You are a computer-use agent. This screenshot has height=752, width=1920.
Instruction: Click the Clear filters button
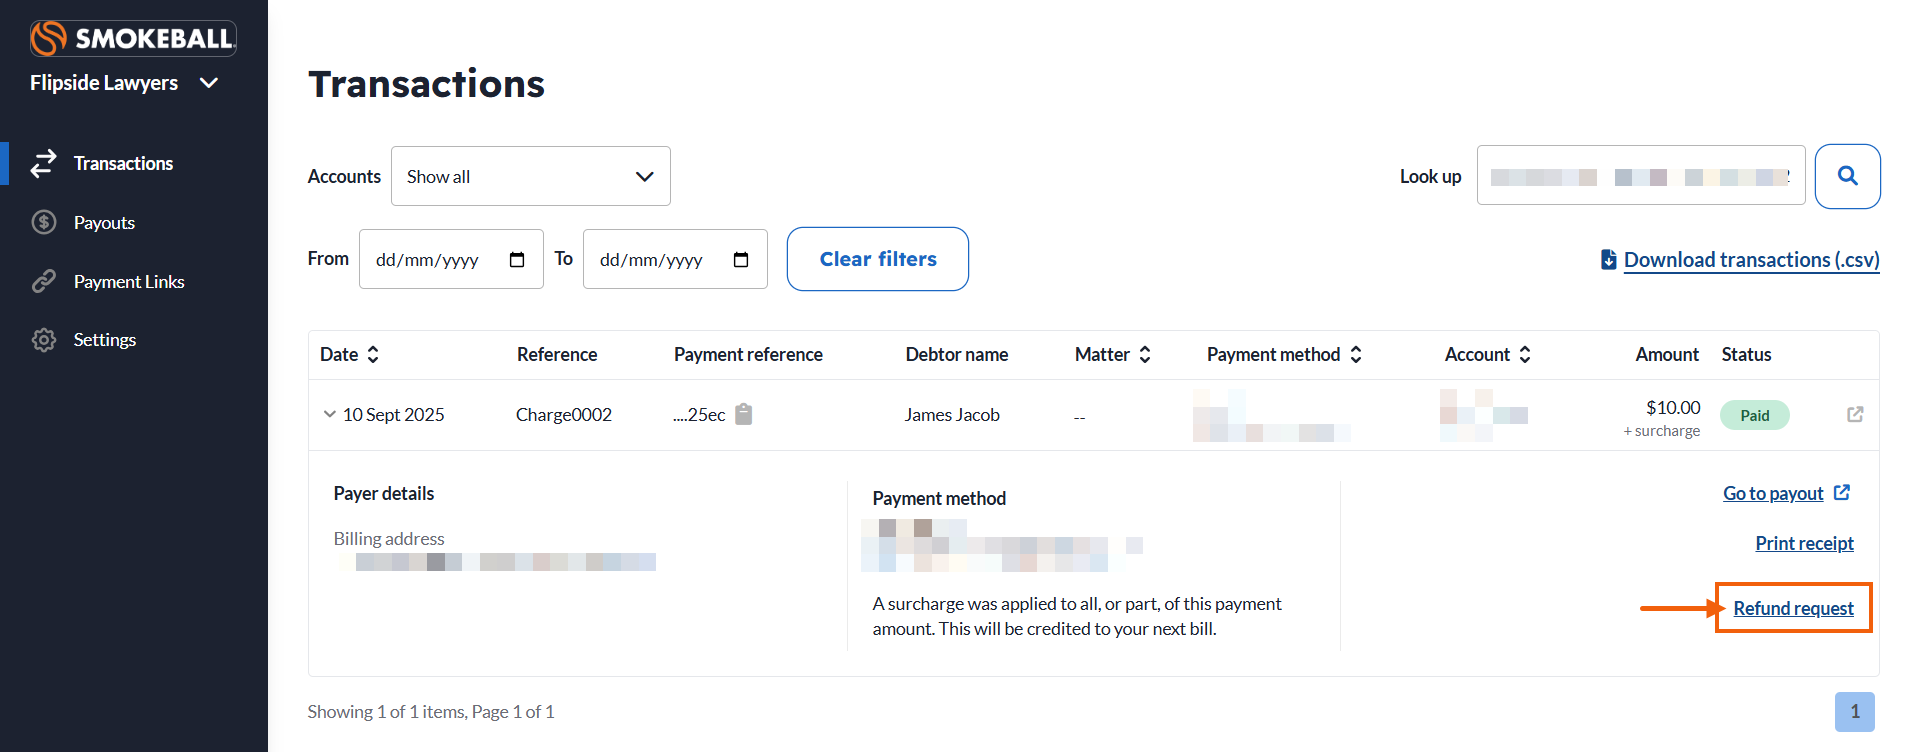877,259
